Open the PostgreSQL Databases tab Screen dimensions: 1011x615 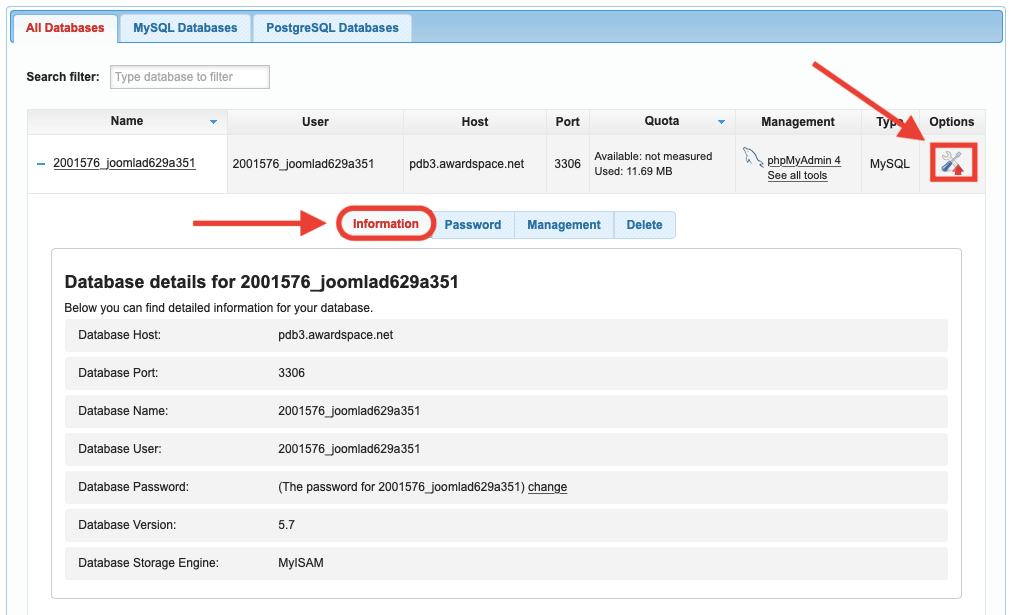(x=332, y=28)
